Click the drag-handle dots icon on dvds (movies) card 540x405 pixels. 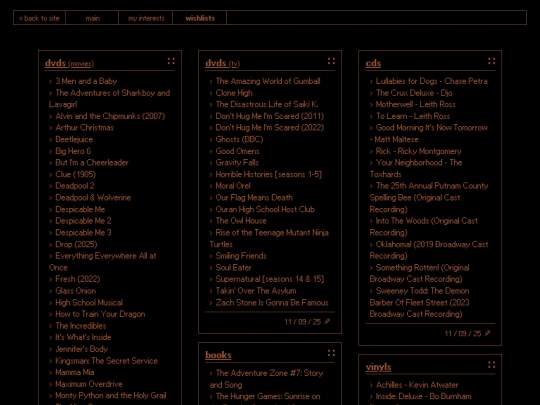point(171,61)
